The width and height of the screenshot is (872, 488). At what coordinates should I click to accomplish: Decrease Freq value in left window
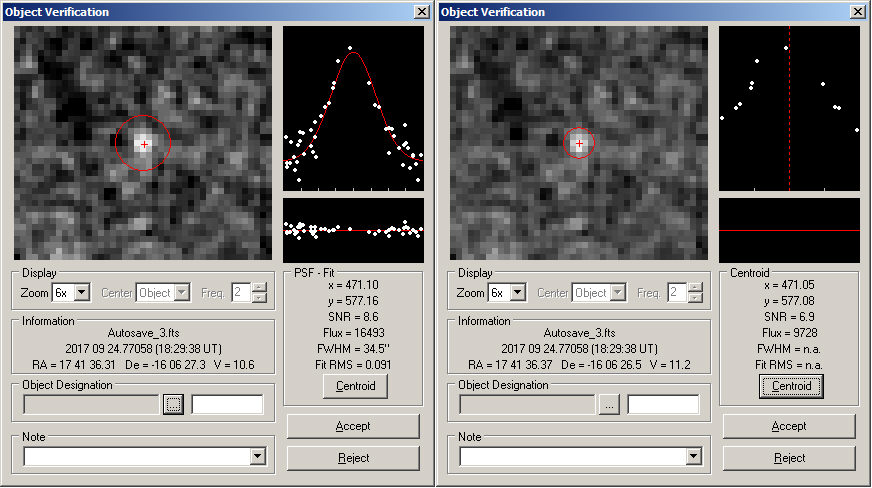coord(259,297)
